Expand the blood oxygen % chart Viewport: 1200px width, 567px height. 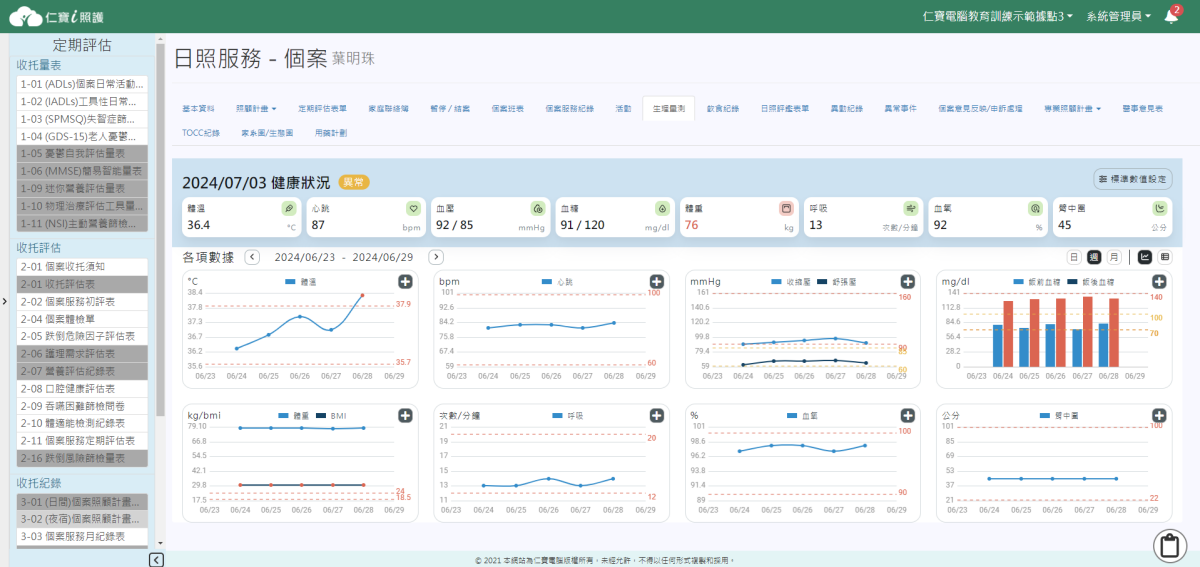(x=907, y=415)
